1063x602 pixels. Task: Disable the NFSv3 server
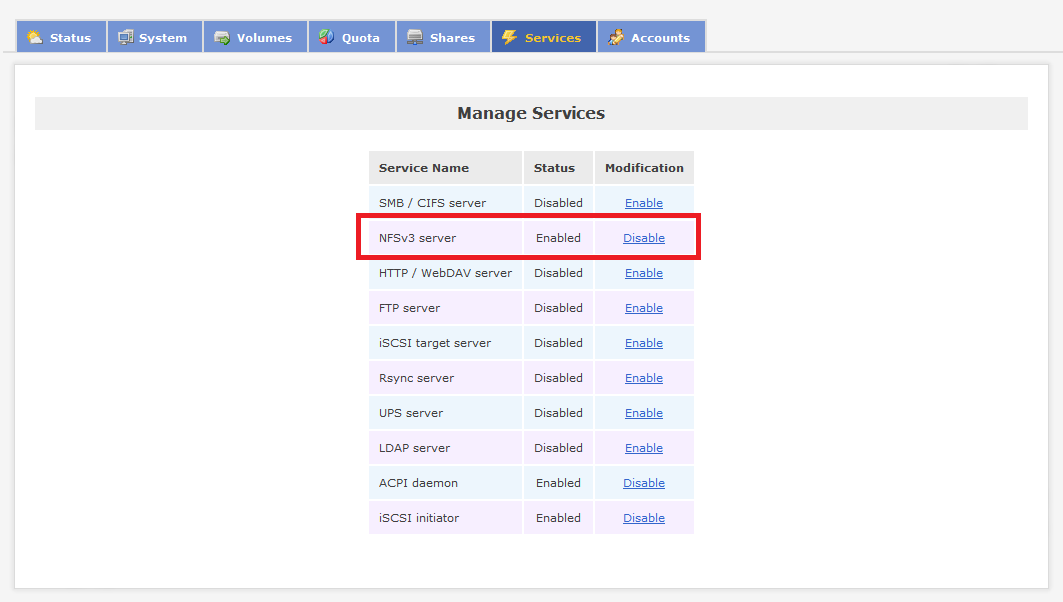644,238
